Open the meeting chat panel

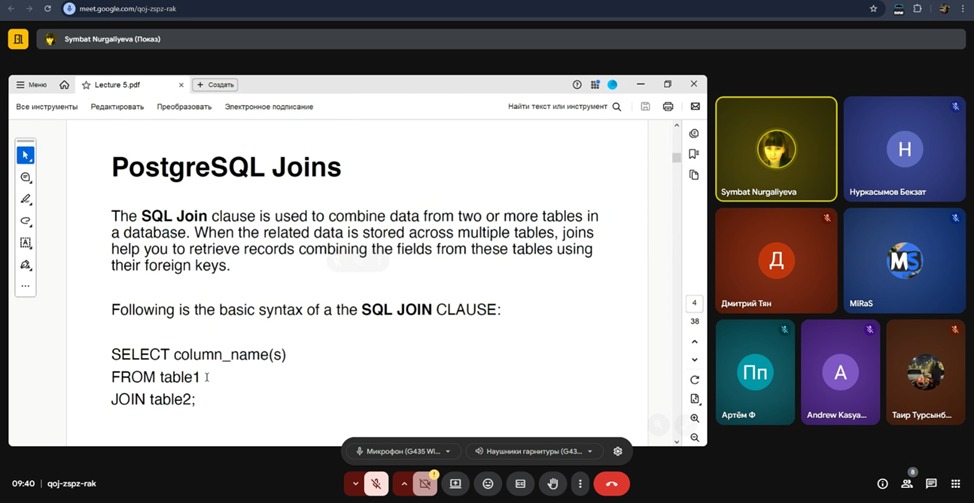pos(931,484)
